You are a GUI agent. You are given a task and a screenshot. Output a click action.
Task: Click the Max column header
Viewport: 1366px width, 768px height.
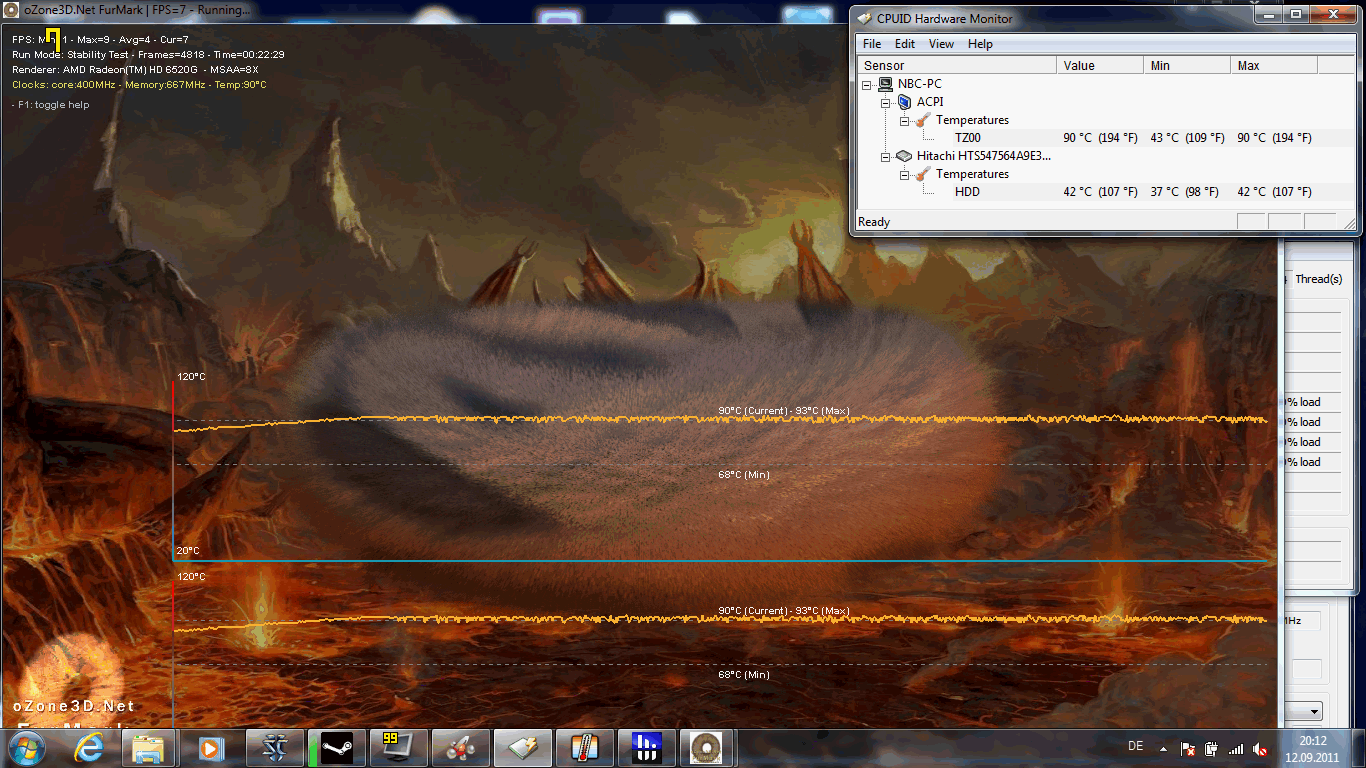click(x=1274, y=65)
